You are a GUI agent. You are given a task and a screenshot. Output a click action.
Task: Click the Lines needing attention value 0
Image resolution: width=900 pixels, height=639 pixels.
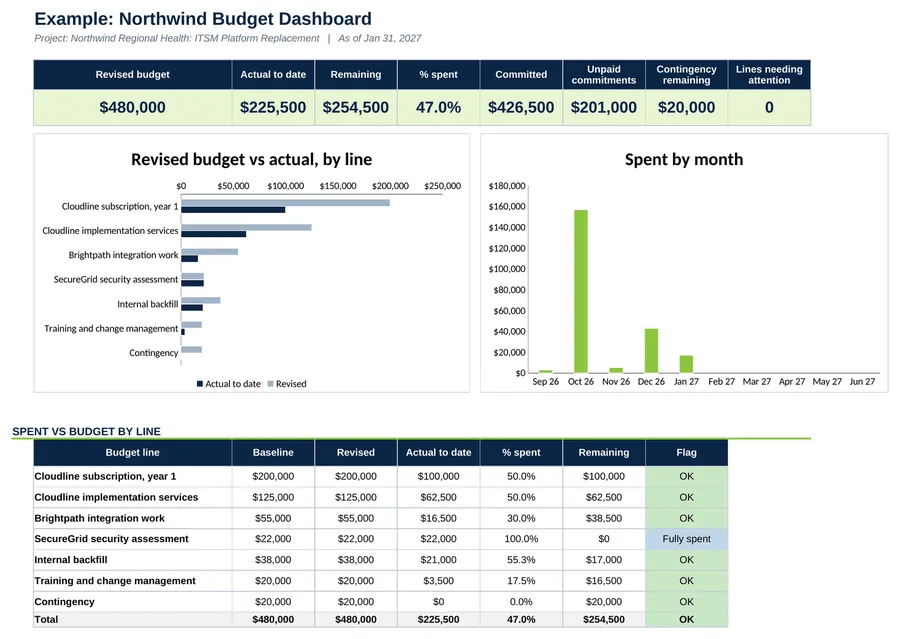point(769,107)
